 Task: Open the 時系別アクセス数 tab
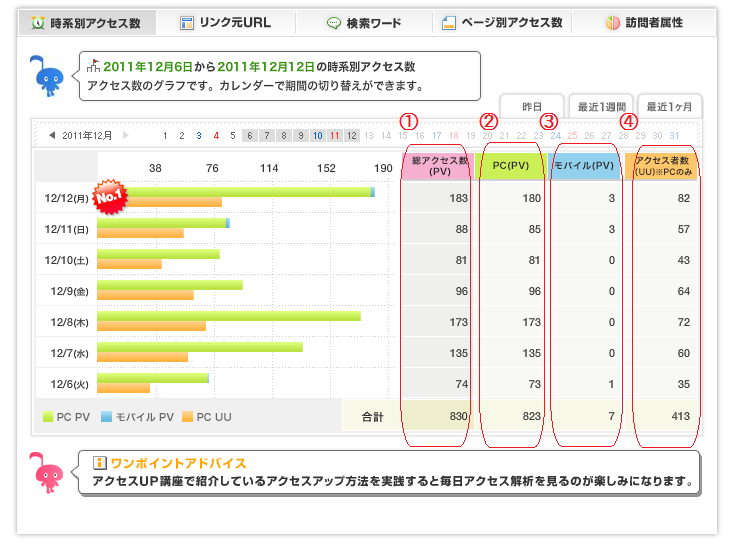tap(87, 23)
